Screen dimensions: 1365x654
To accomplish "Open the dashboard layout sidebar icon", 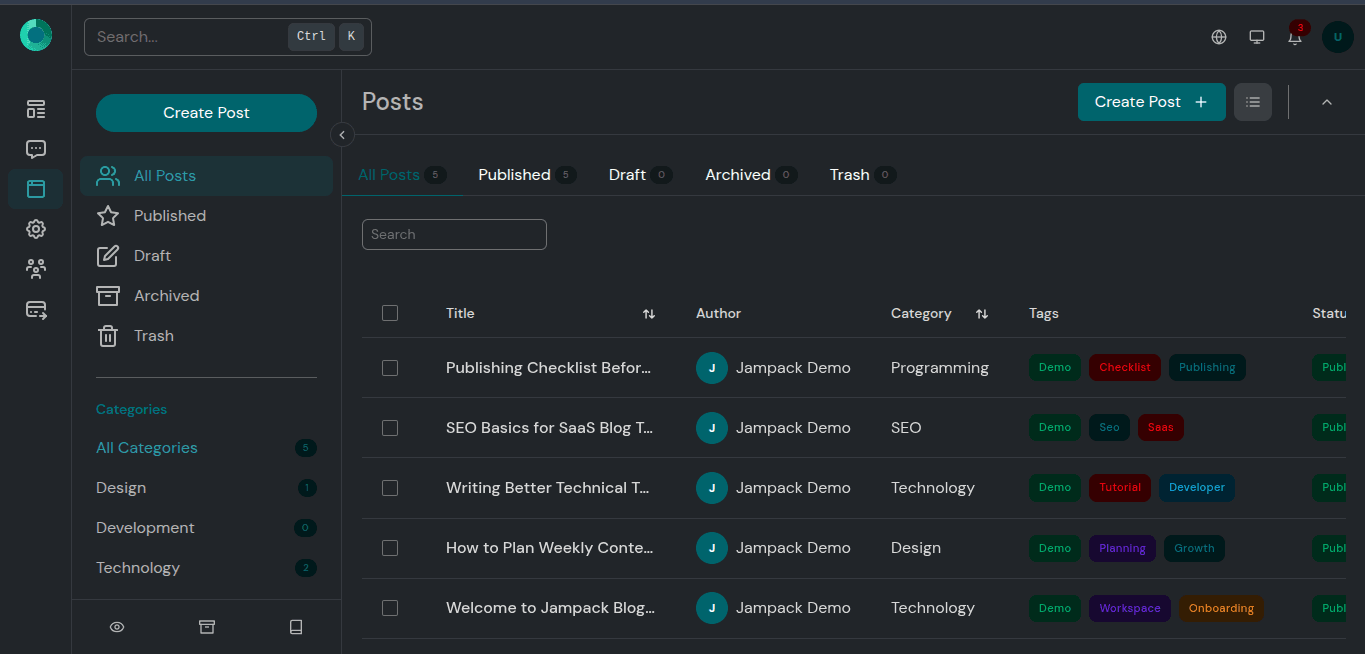I will point(36,109).
